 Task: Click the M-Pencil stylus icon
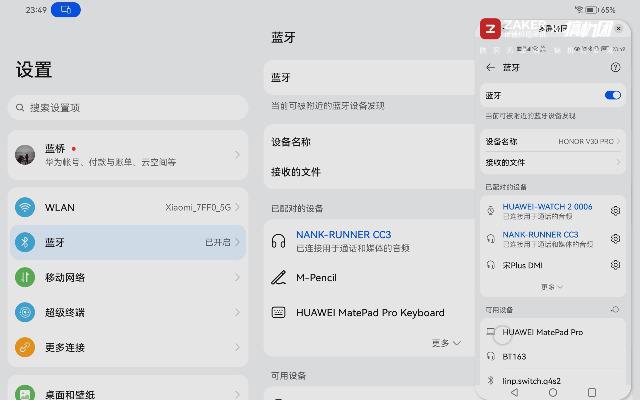(278, 278)
